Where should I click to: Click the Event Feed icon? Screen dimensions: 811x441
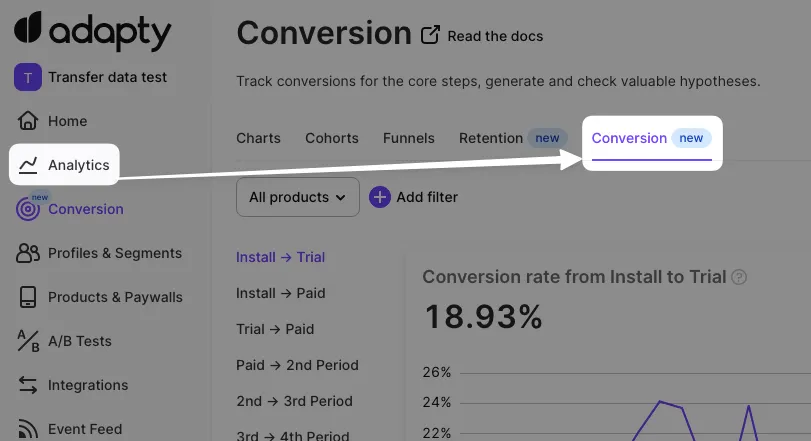tap(29, 430)
